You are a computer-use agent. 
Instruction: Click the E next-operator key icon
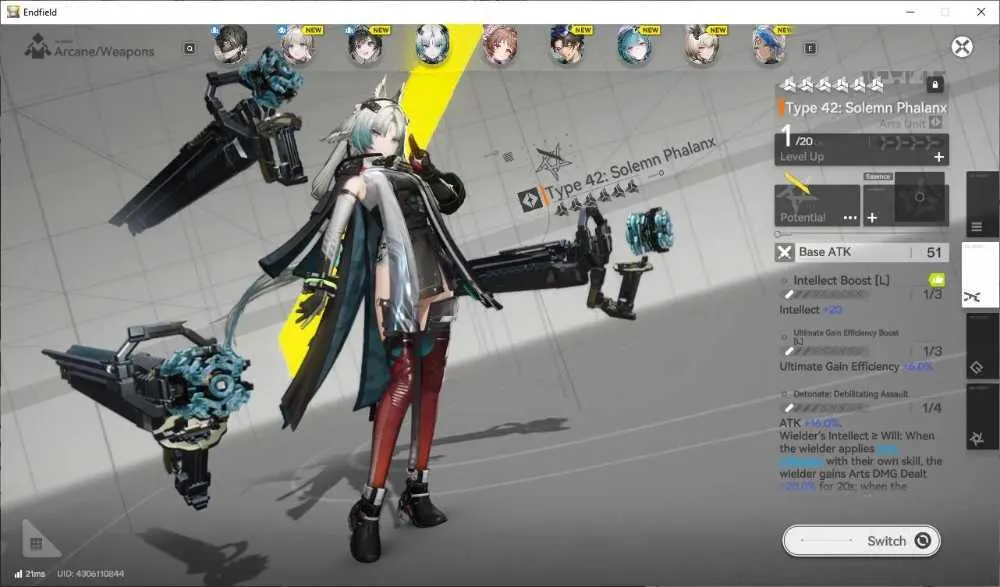coord(810,48)
